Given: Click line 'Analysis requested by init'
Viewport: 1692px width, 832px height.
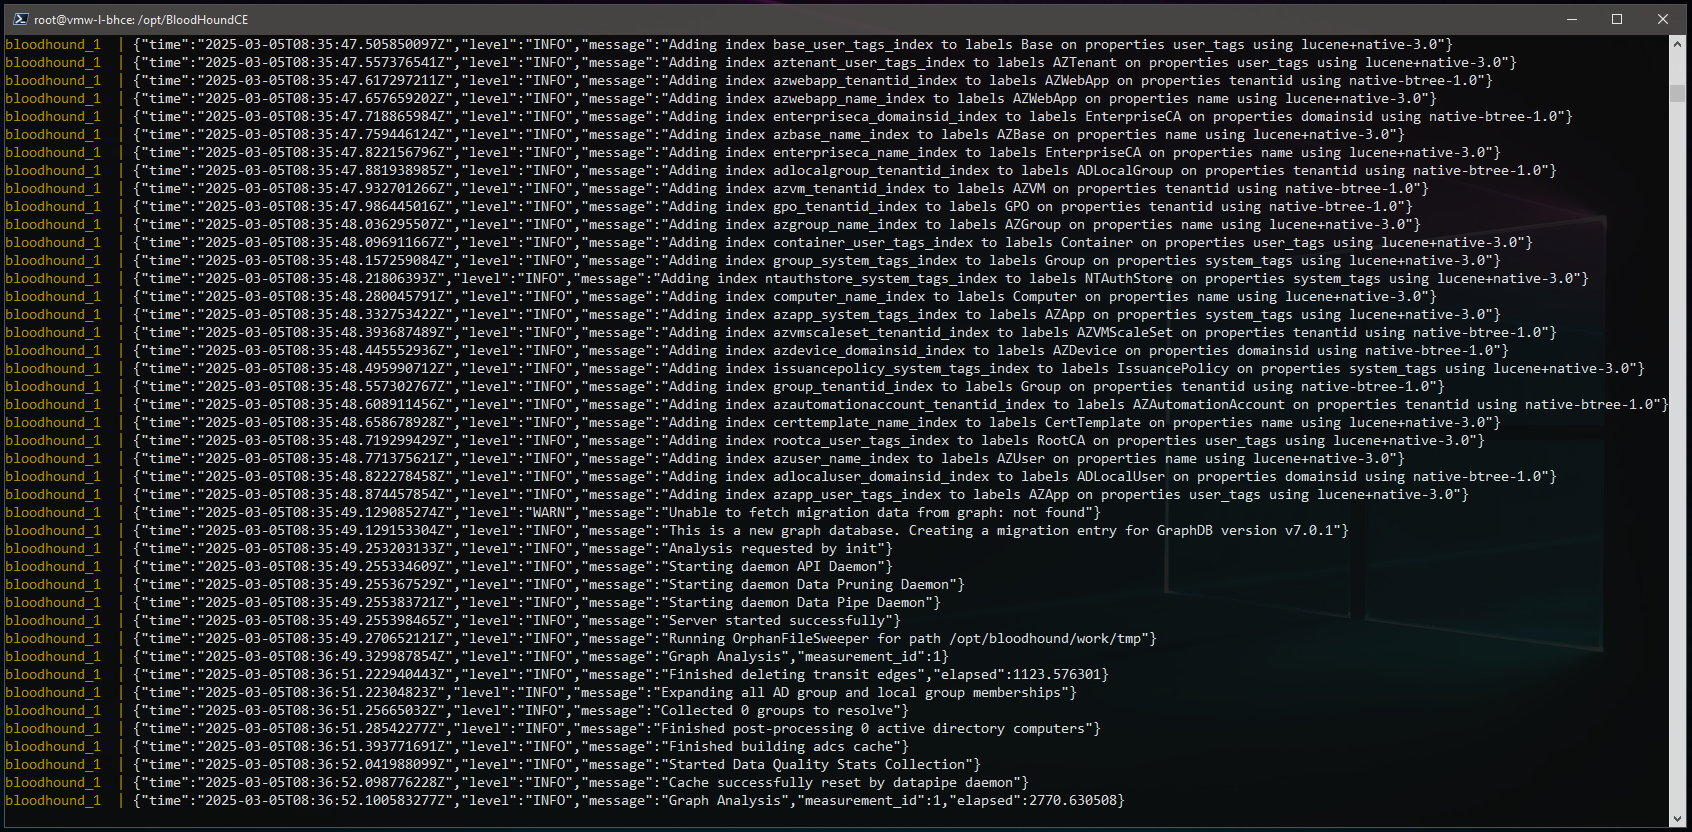Looking at the screenshot, I should (x=449, y=549).
